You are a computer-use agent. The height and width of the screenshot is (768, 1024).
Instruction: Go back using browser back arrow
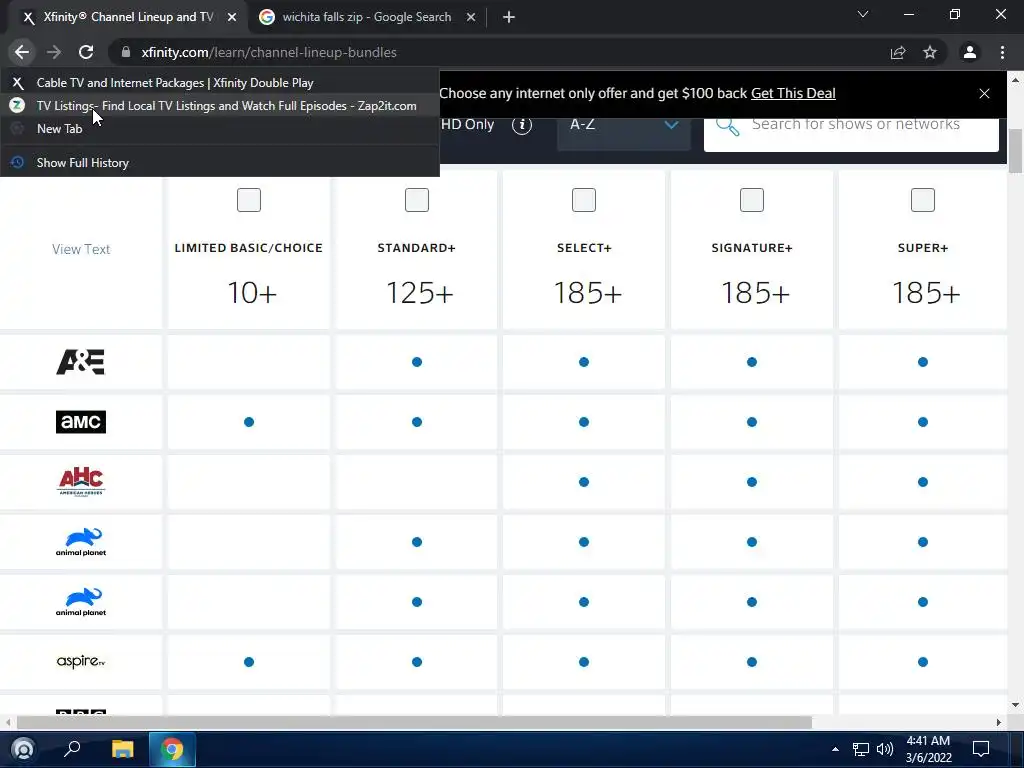tap(22, 52)
